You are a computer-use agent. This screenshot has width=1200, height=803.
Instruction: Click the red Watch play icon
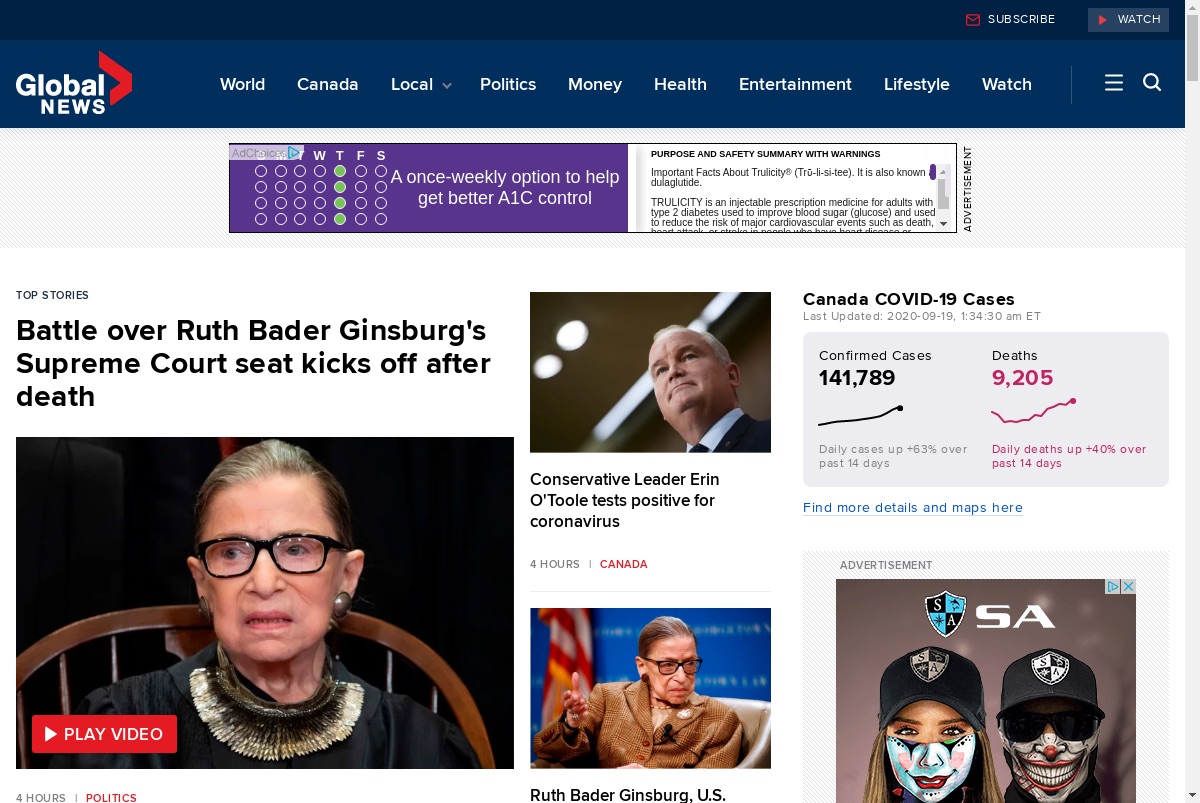[1103, 20]
